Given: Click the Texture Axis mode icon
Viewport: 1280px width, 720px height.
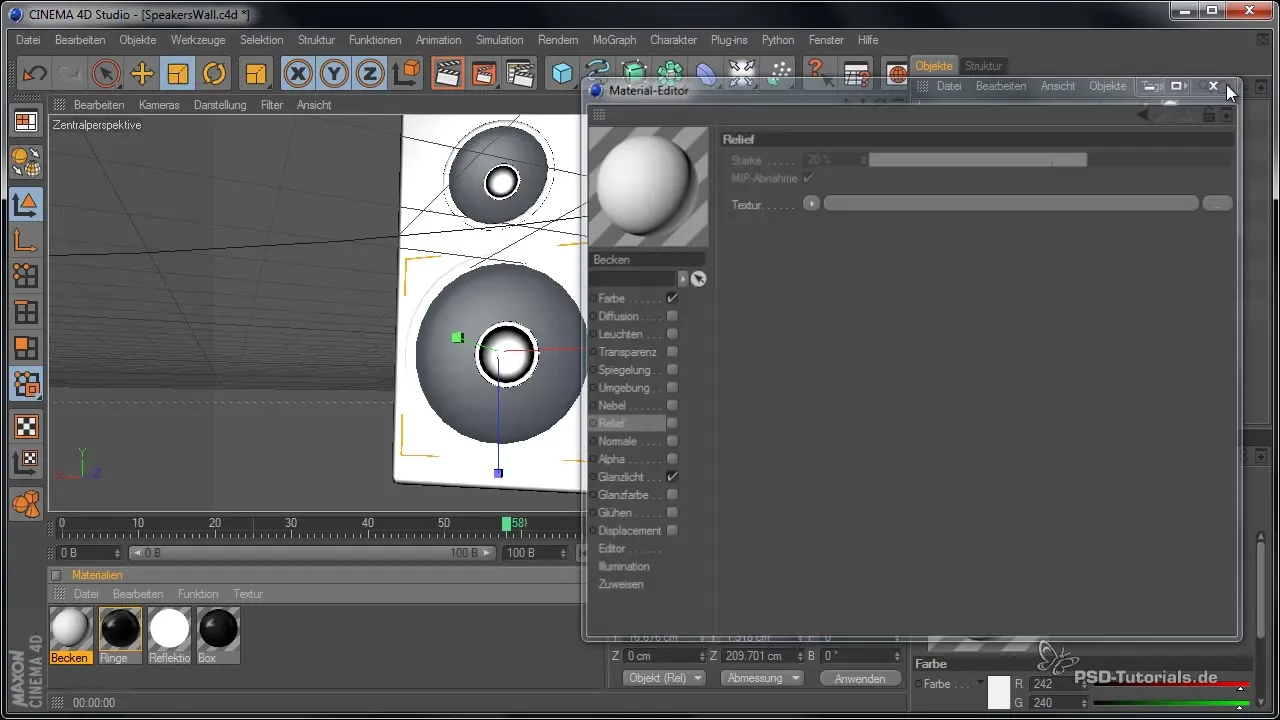Looking at the screenshot, I should [x=26, y=462].
